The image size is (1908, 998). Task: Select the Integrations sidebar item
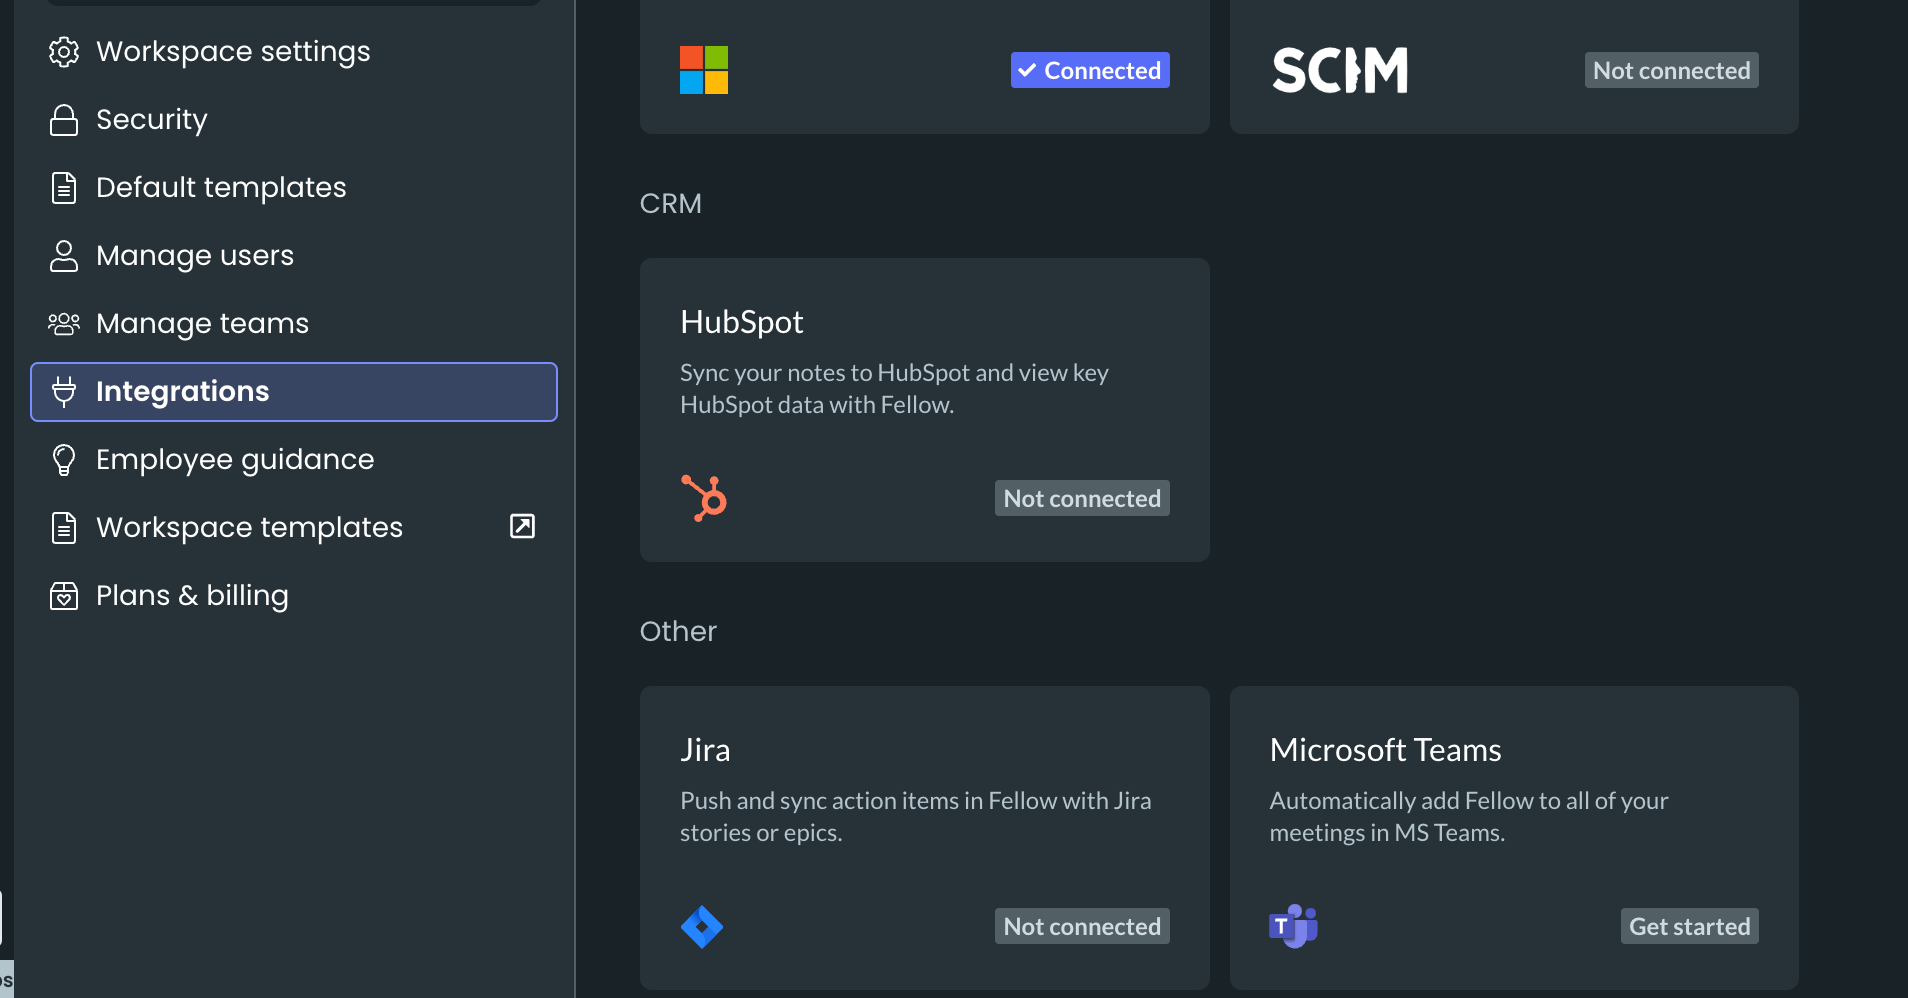(293, 392)
